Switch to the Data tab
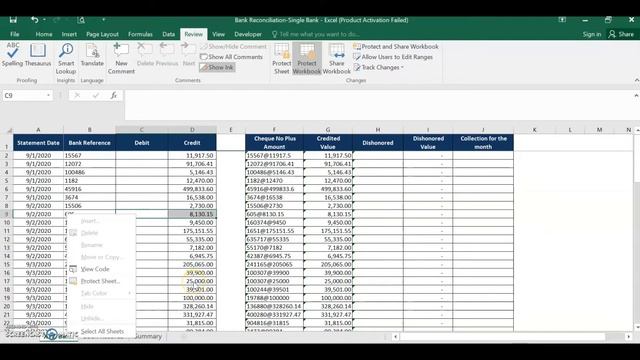640x360 pixels. (168, 34)
